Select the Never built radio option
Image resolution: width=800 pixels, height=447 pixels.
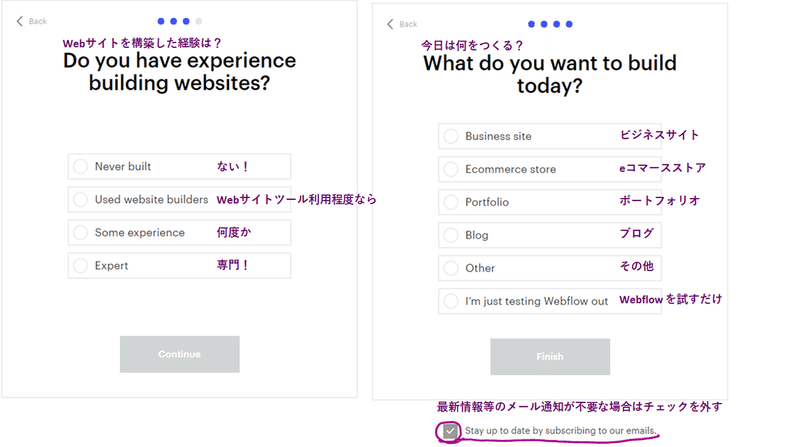point(81,166)
